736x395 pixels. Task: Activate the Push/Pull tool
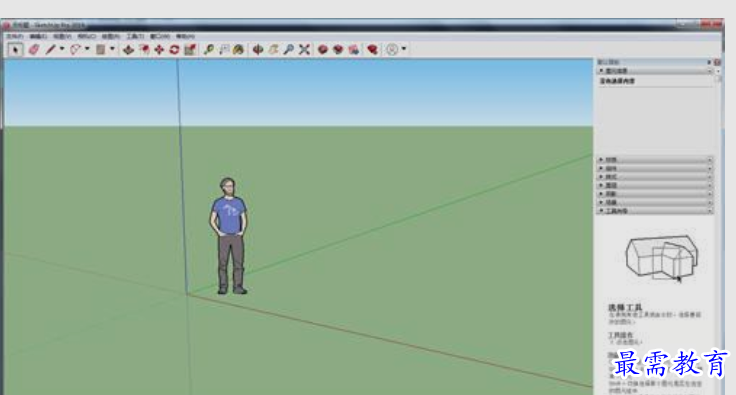(128, 49)
